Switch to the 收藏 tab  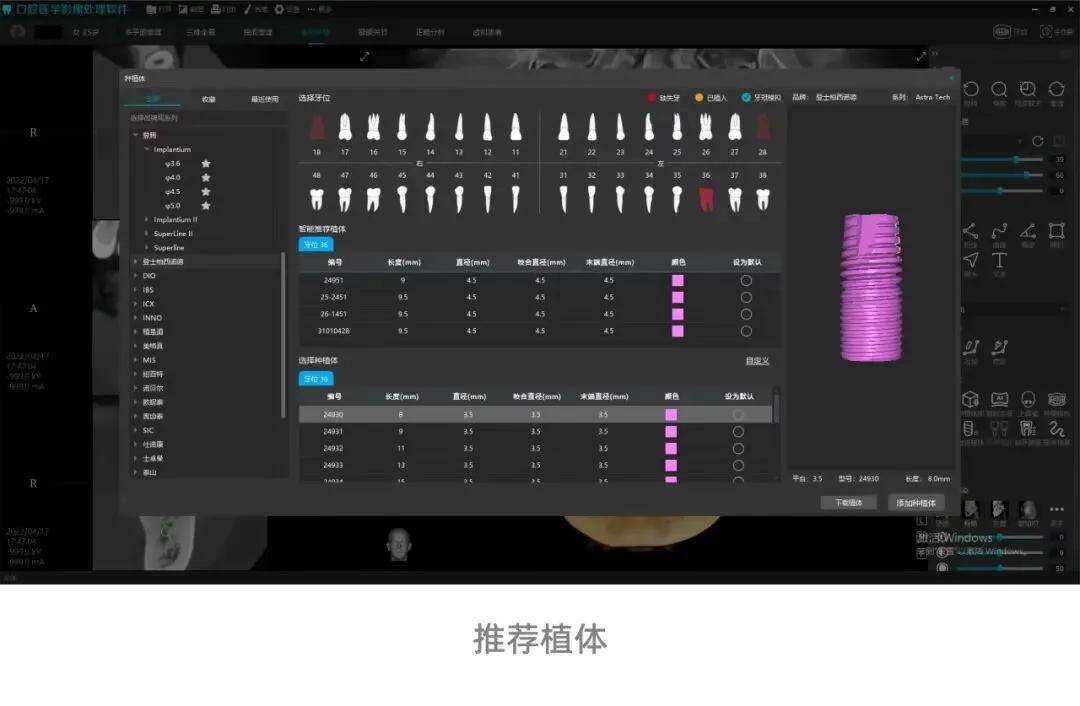(208, 99)
